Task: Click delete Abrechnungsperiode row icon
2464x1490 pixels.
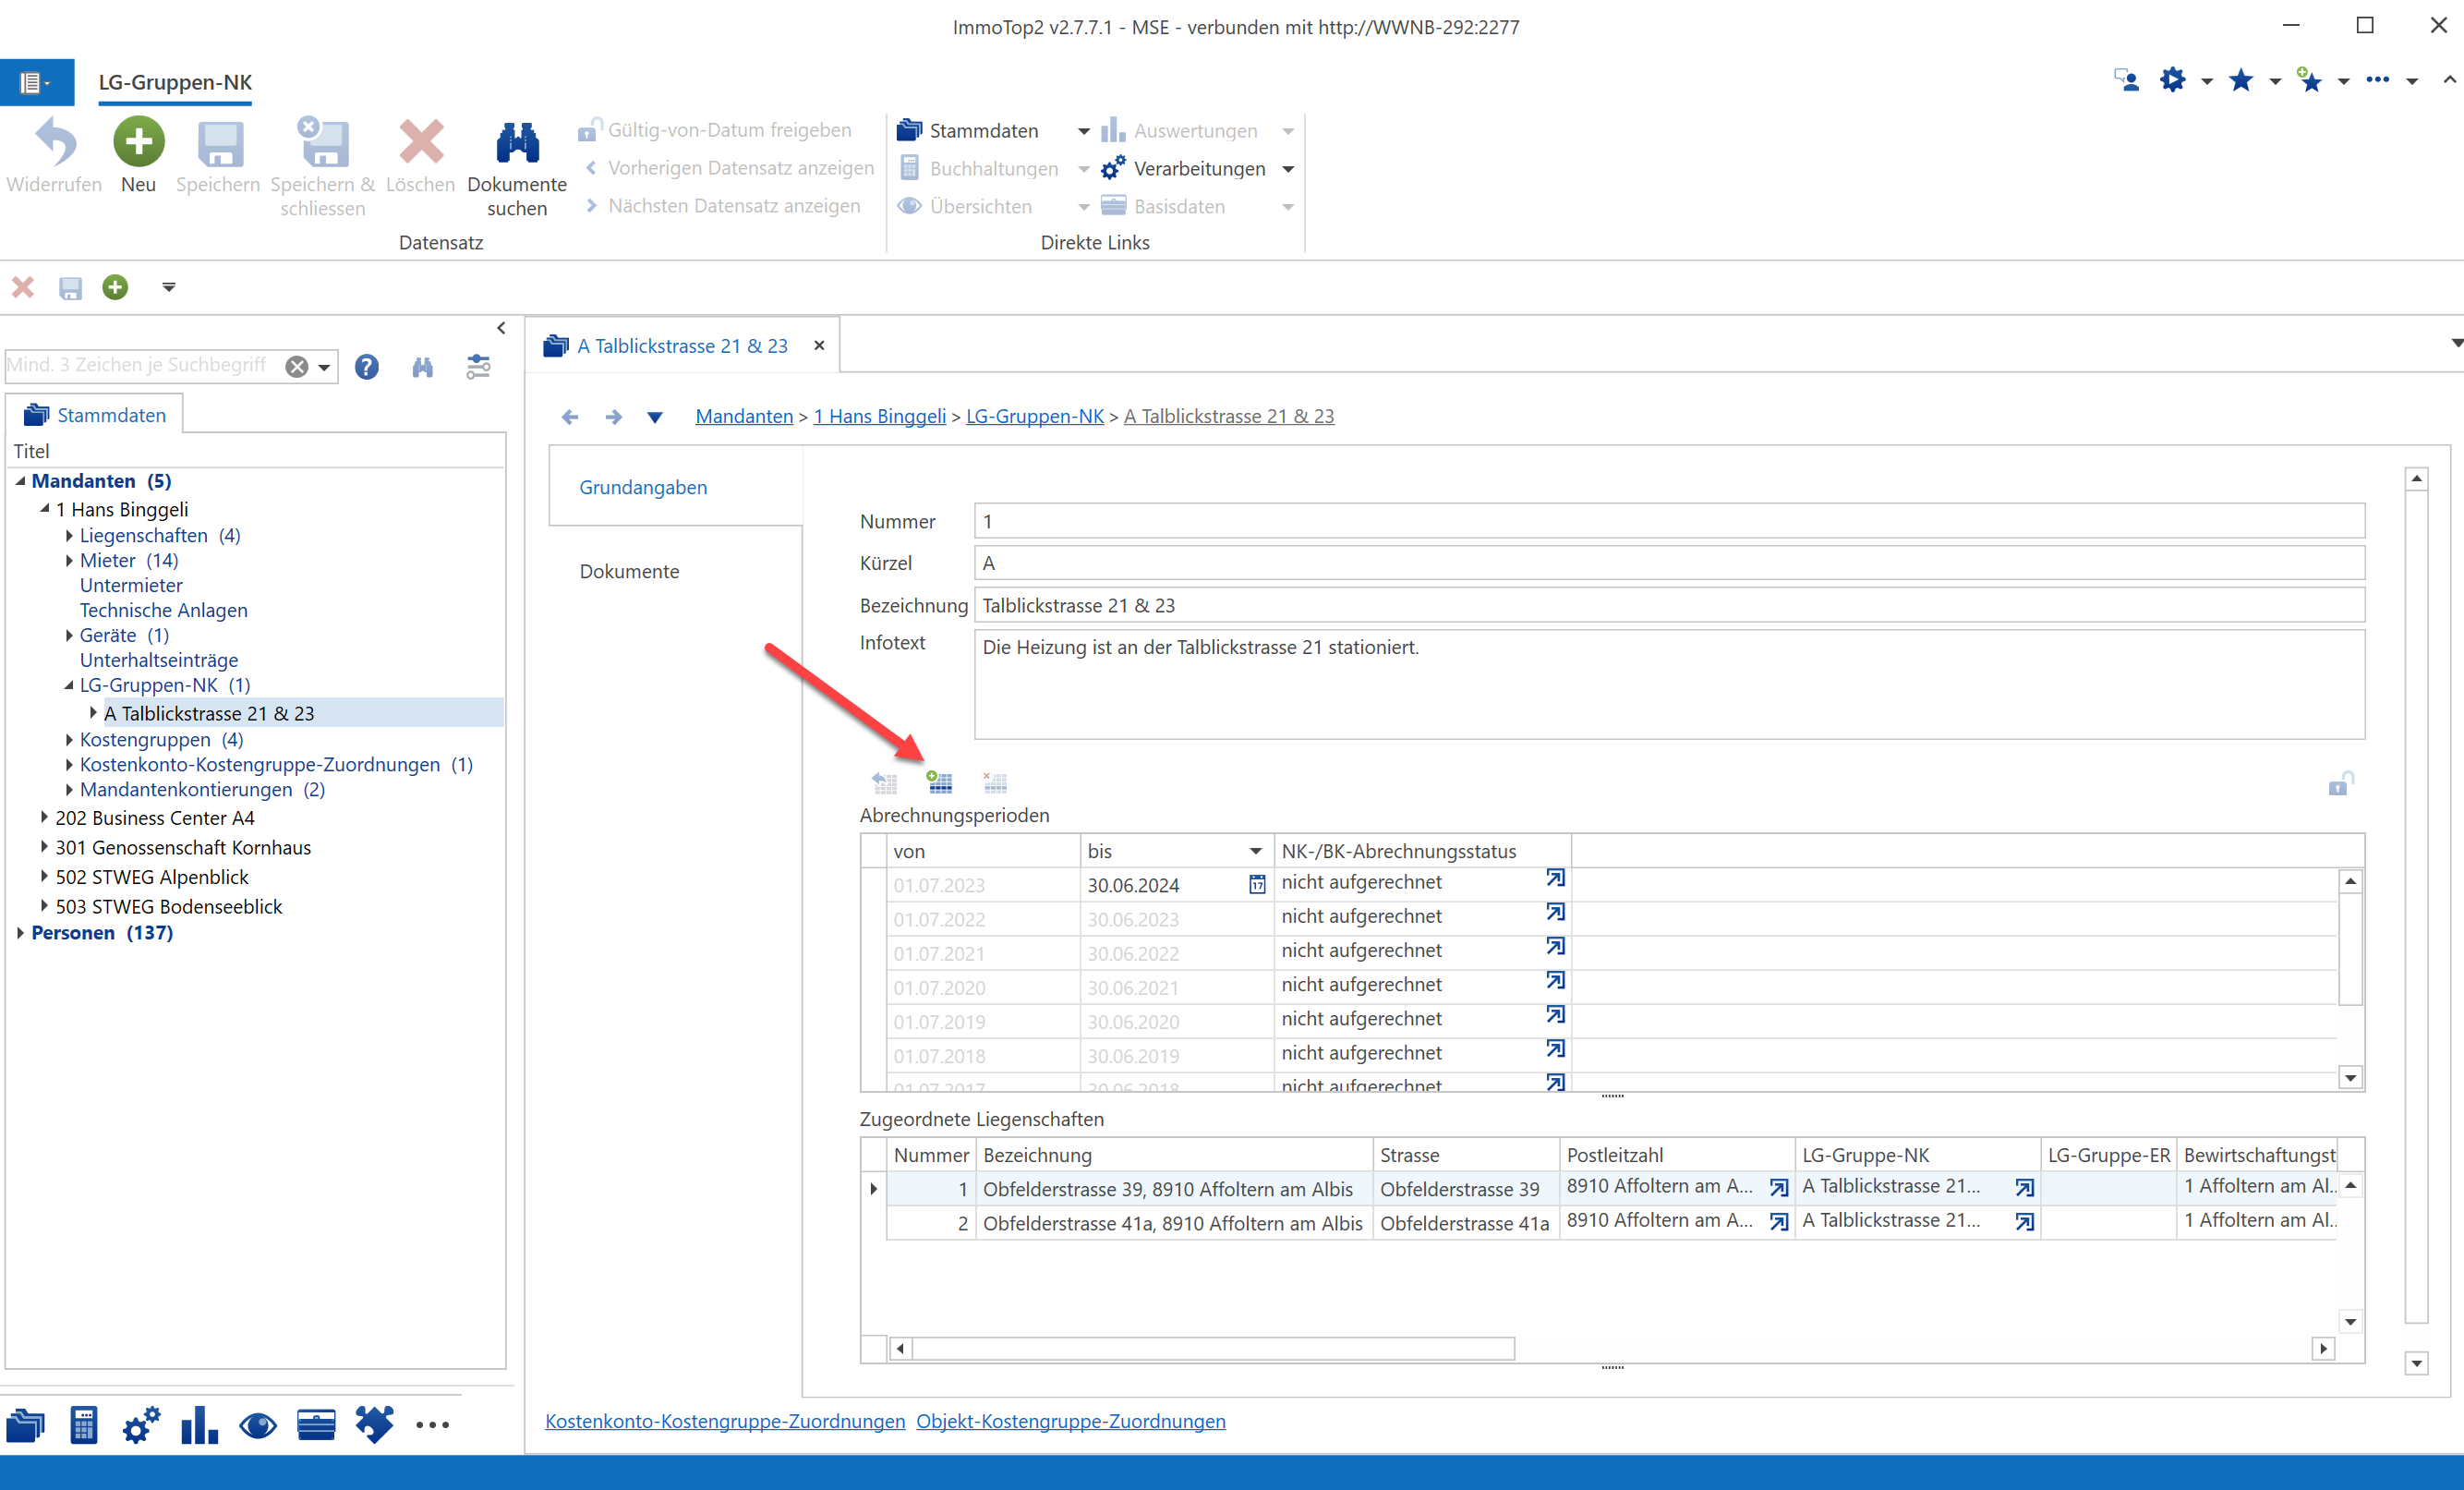Action: click(994, 782)
